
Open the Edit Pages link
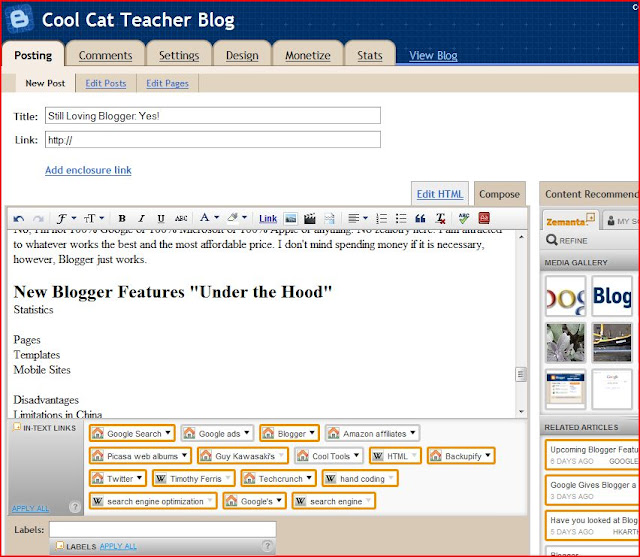click(x=167, y=83)
